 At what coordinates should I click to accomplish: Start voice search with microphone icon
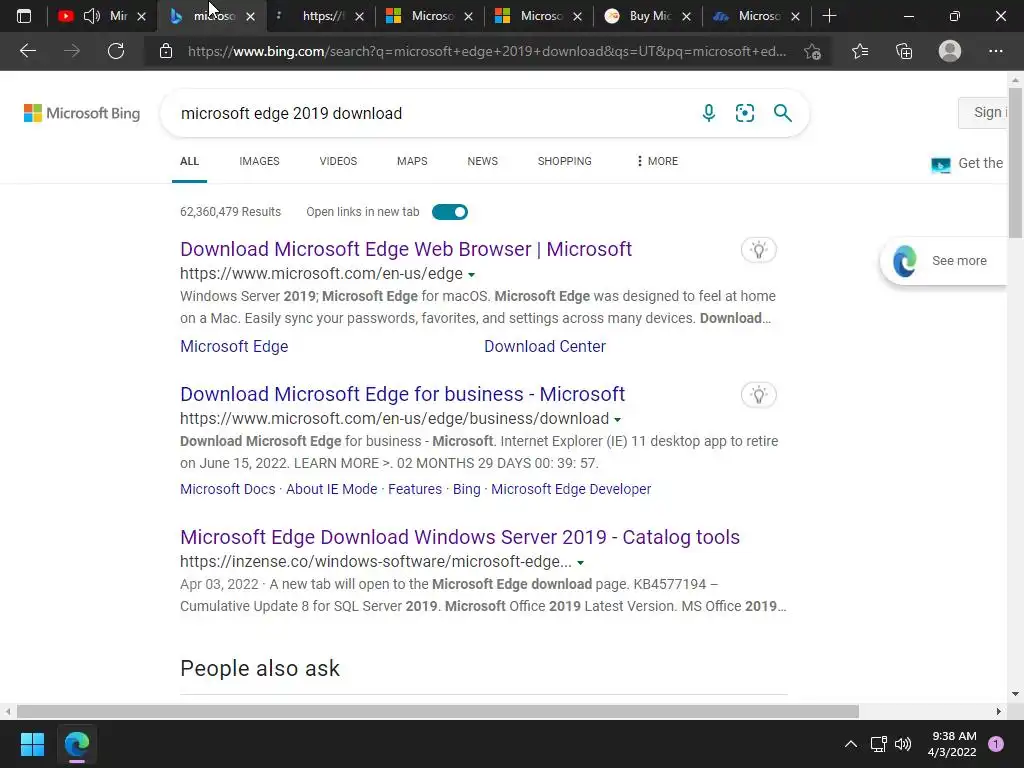pos(709,113)
